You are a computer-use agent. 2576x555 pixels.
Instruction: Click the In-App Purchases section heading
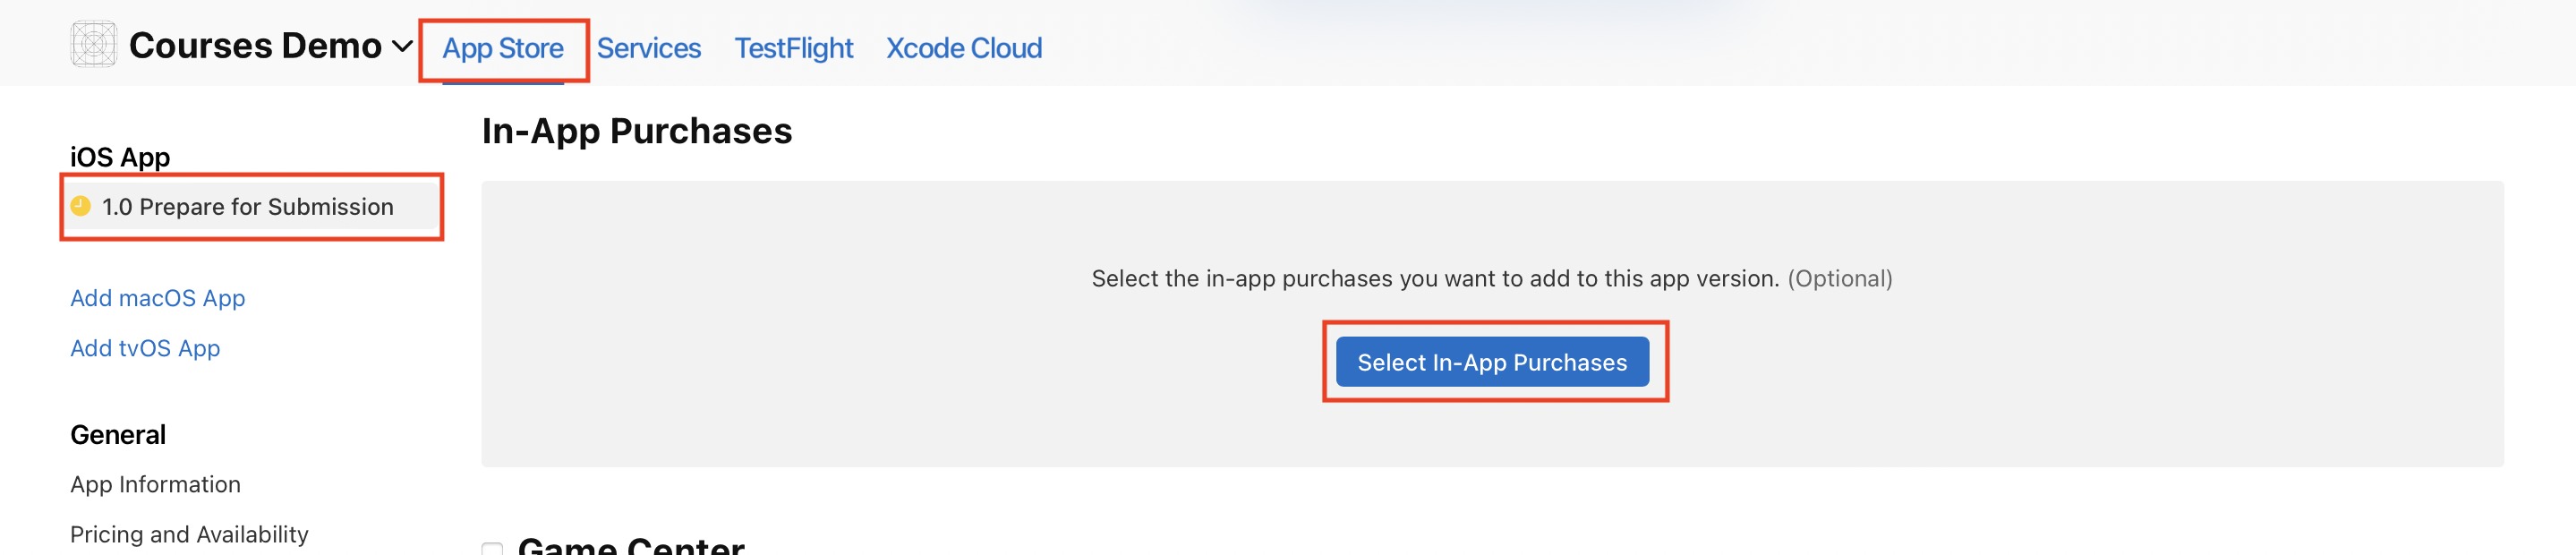click(x=636, y=131)
